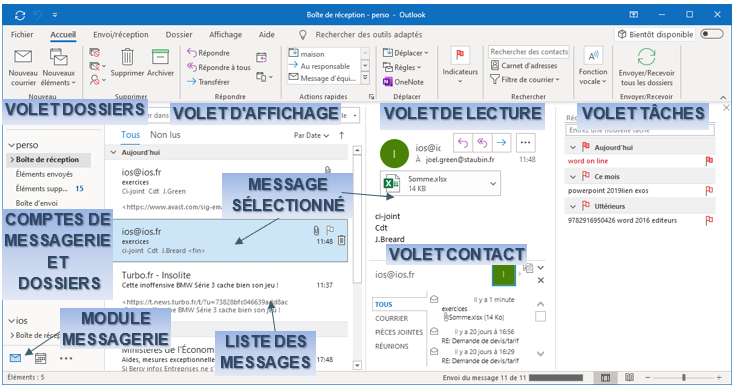Image resolution: width=734 pixels, height=386 pixels.
Task: Delete the message with the Supprimer icon
Action: click(x=127, y=57)
